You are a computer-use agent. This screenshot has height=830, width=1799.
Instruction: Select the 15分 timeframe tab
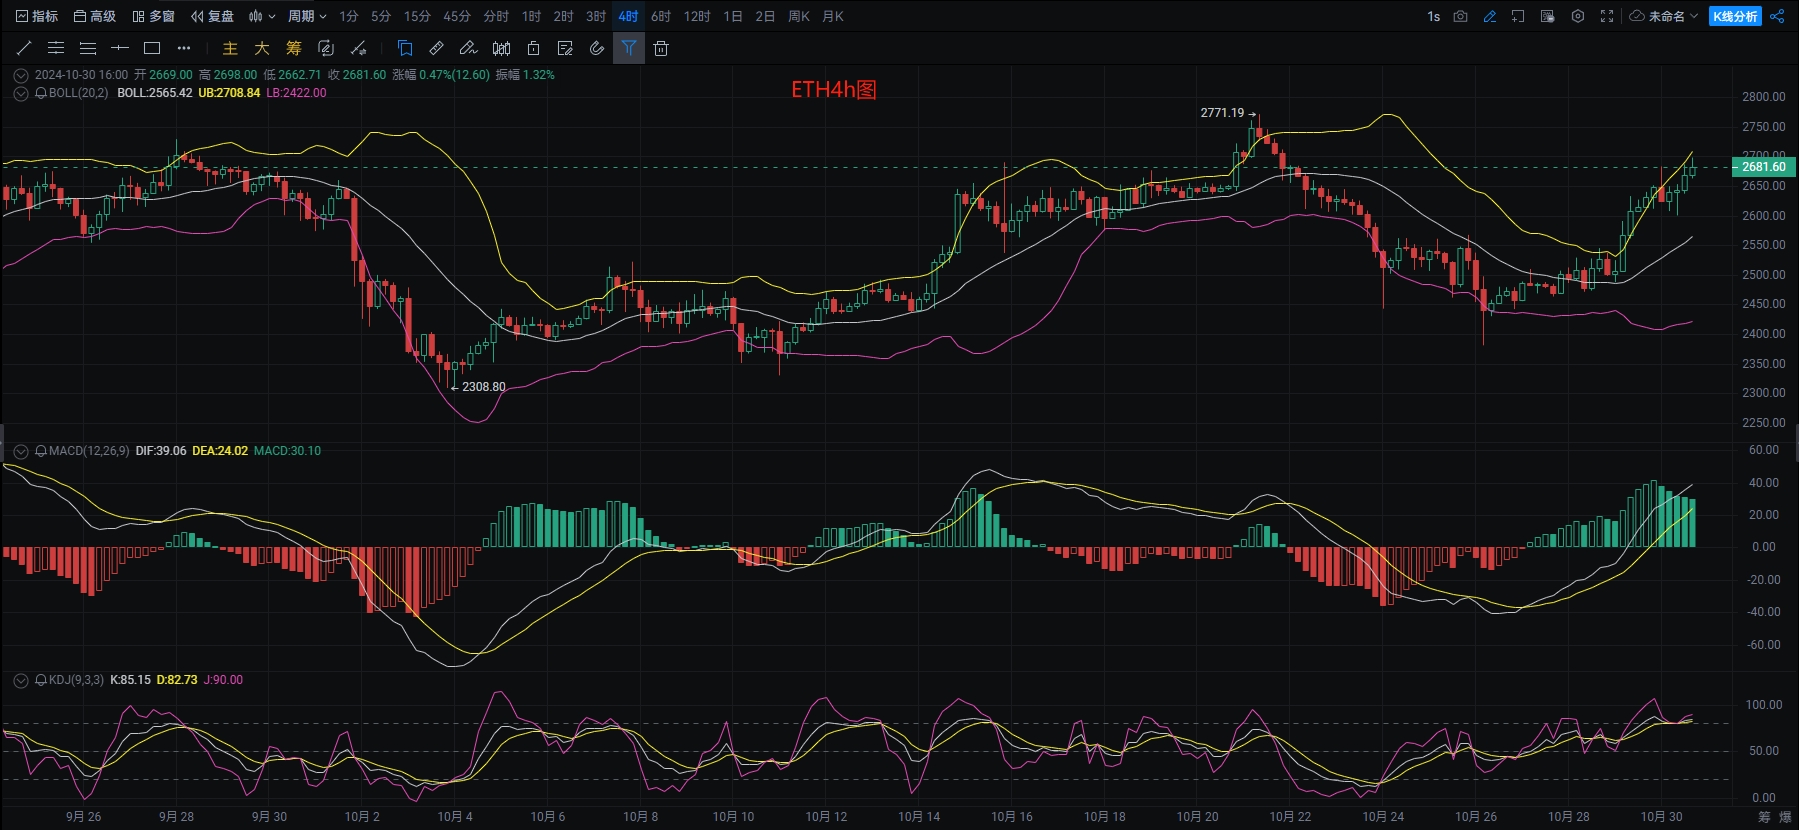(417, 16)
